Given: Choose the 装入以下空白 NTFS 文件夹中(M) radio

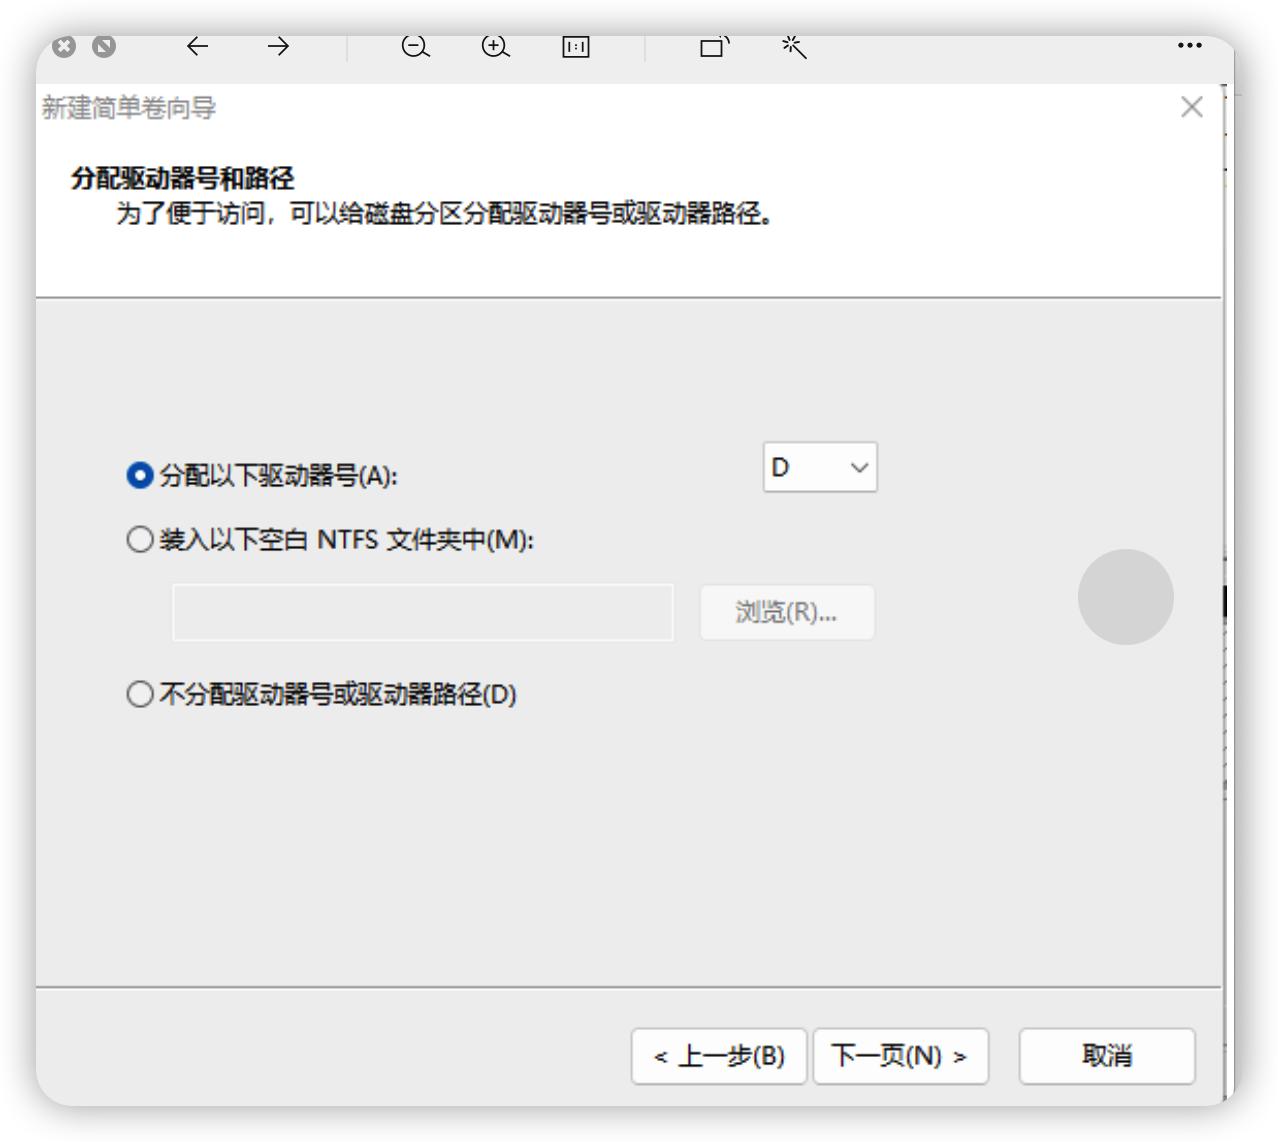Looking at the screenshot, I should 140,540.
